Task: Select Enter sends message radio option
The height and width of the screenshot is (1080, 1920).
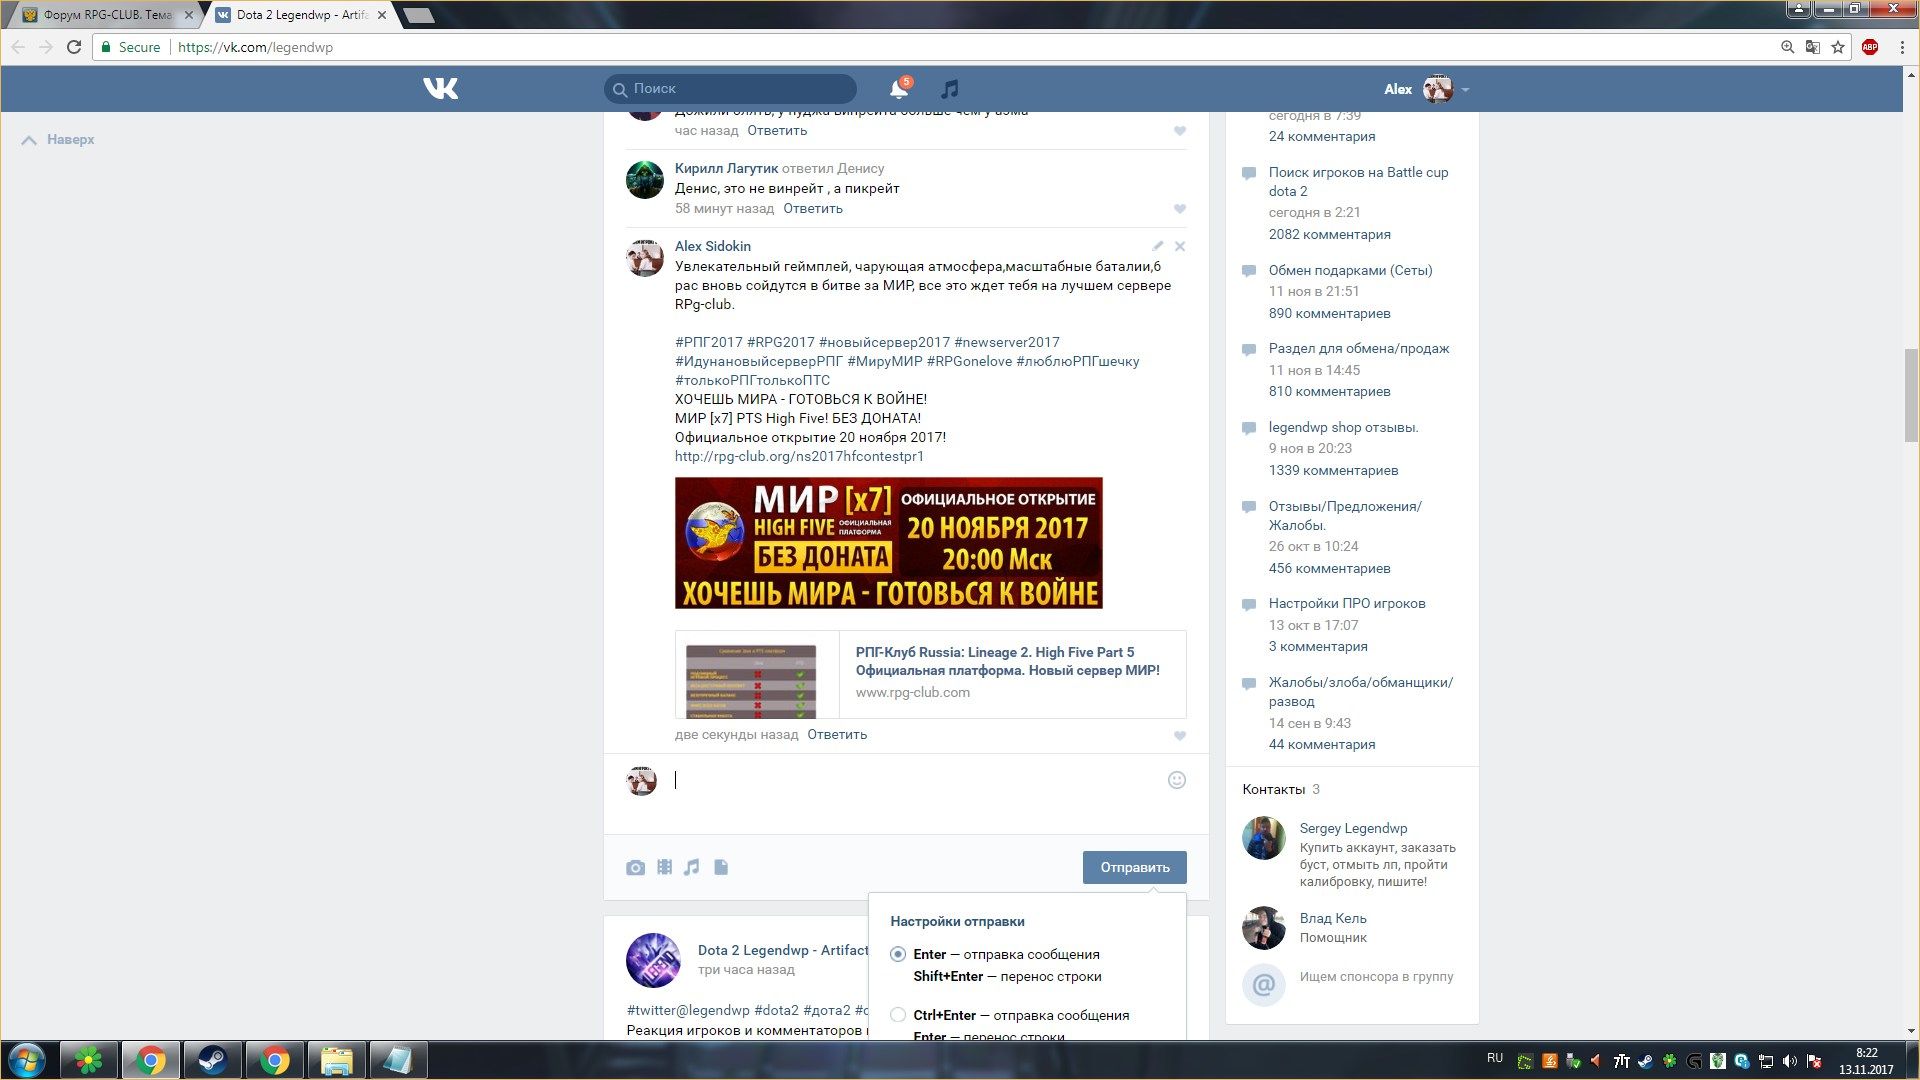Action: click(x=898, y=954)
